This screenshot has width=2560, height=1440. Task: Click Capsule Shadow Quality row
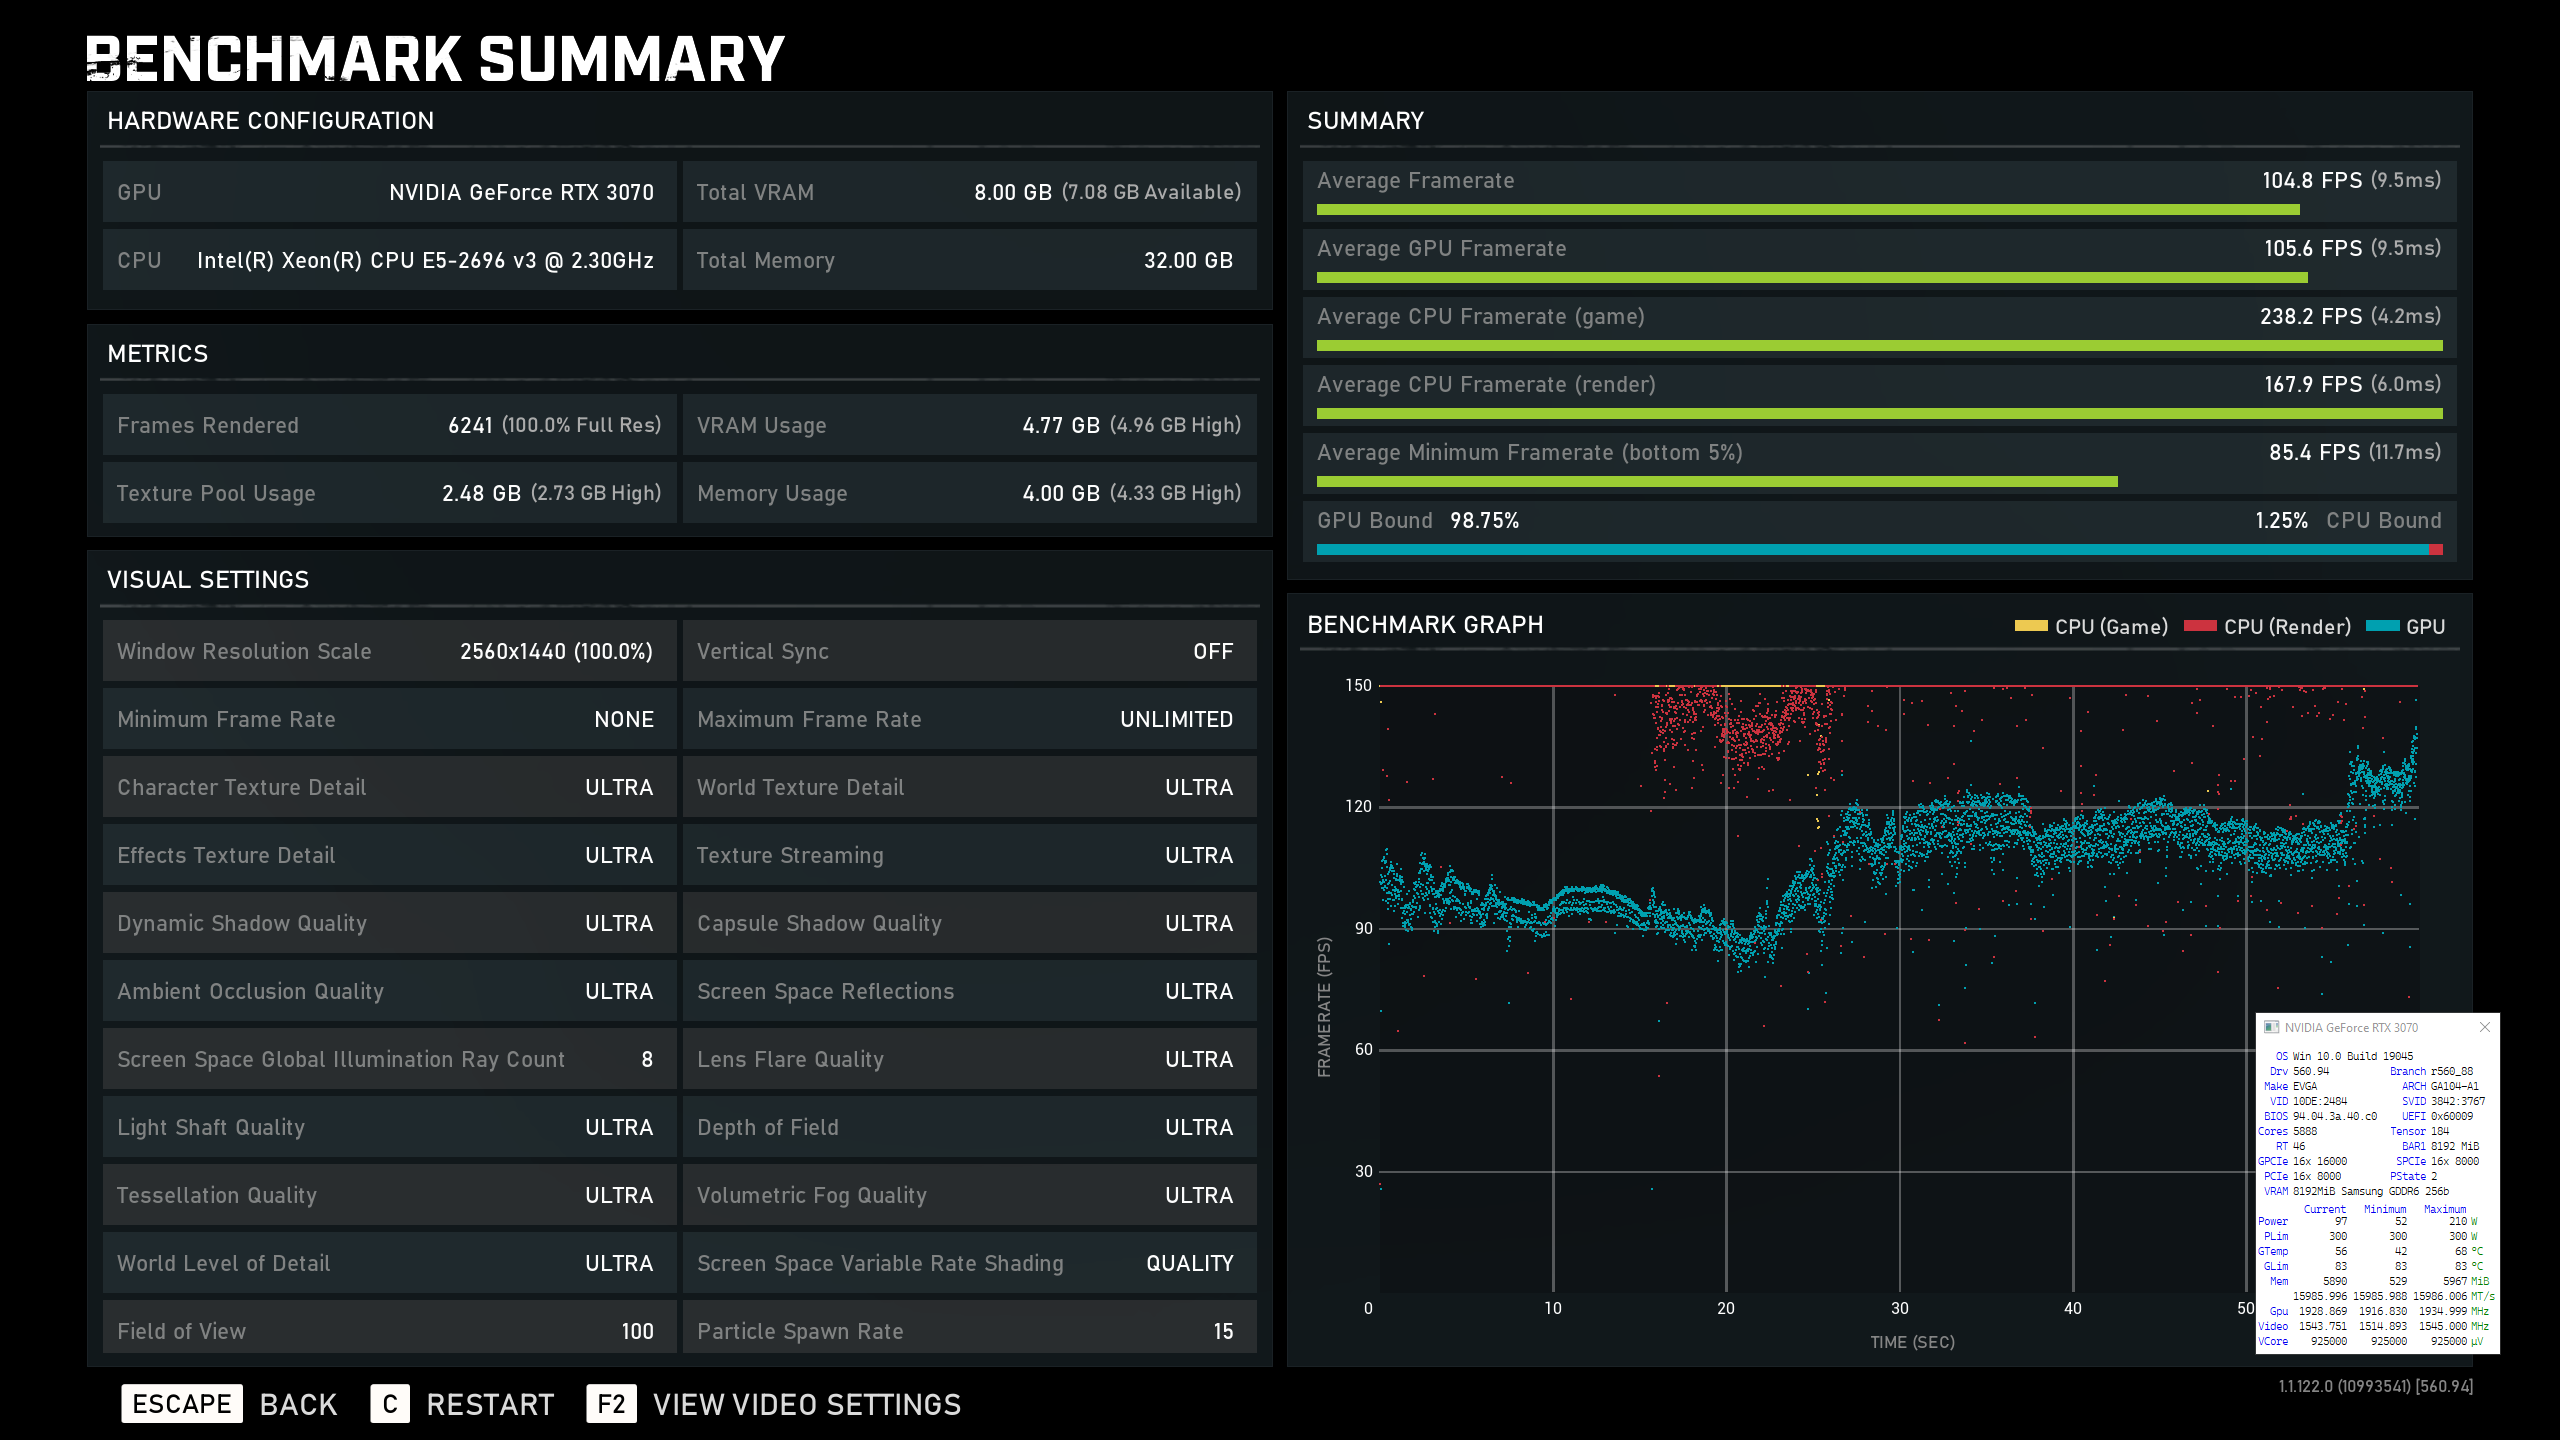click(x=969, y=923)
